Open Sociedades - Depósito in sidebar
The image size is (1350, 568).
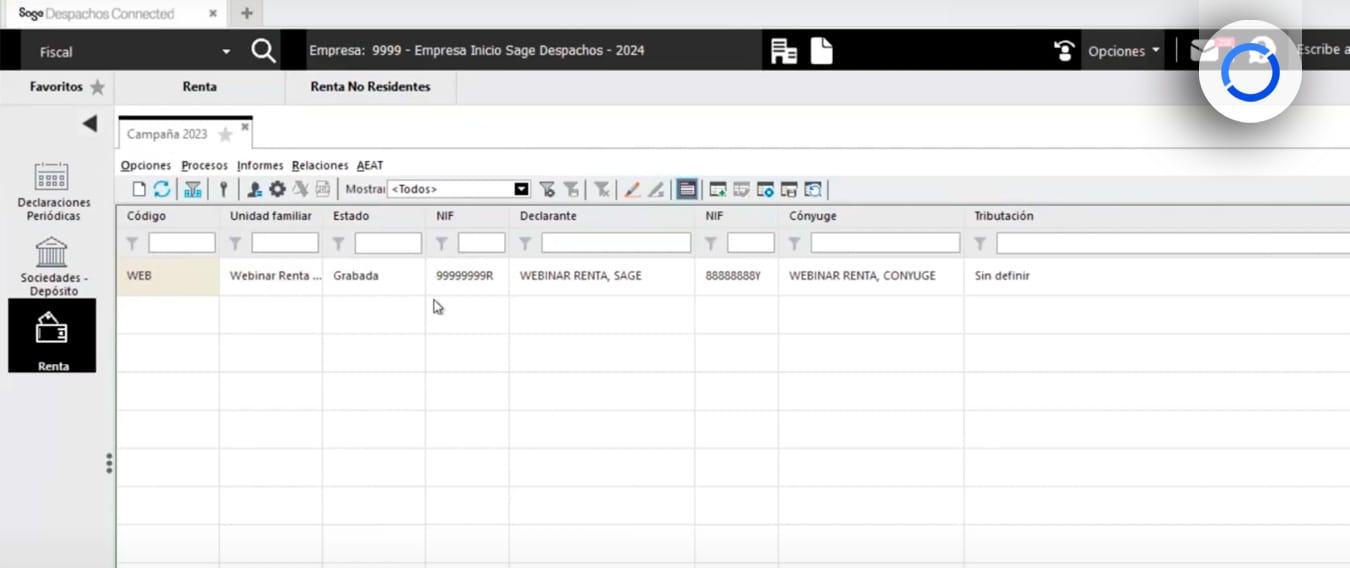52,266
